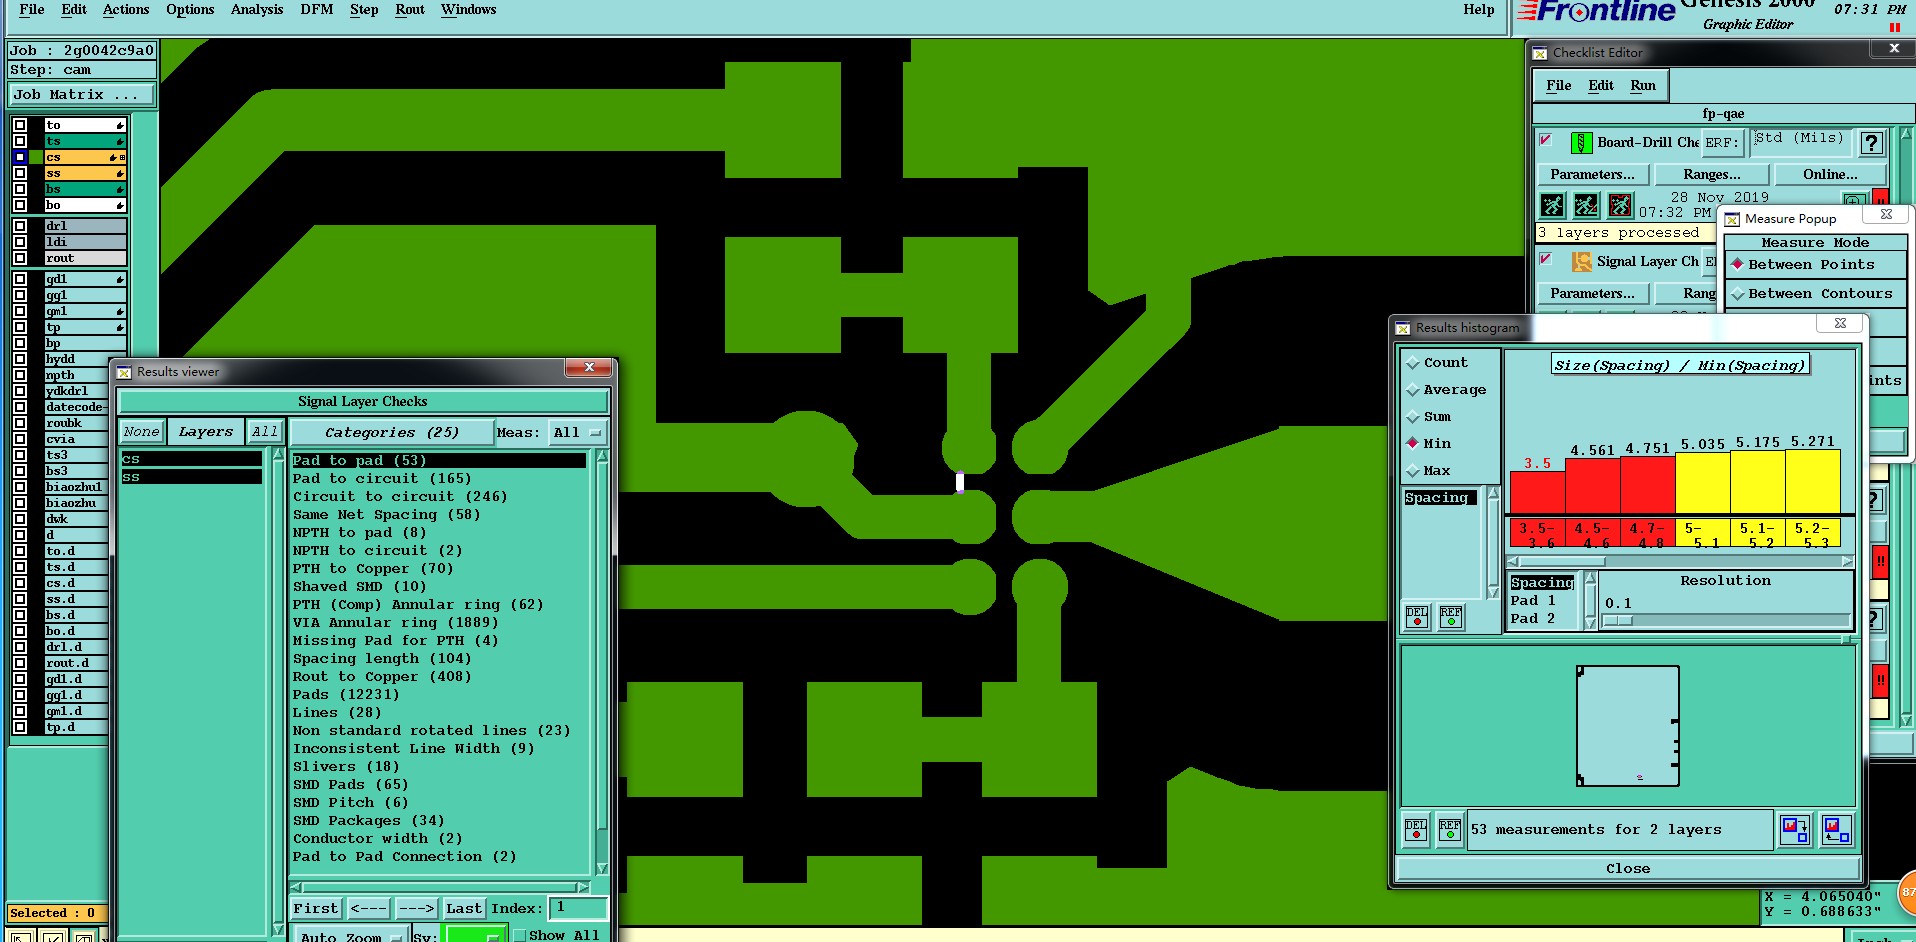The height and width of the screenshot is (942, 1916).
Task: Click the Results viewer window title icon
Action: (124, 372)
